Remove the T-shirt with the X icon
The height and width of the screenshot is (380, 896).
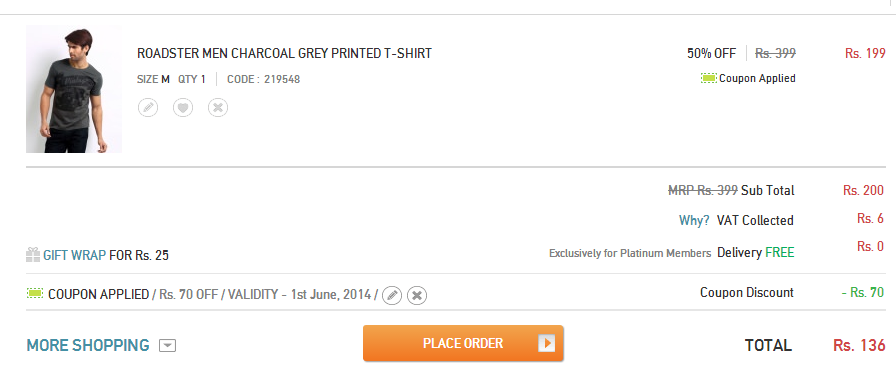pyautogui.click(x=218, y=107)
